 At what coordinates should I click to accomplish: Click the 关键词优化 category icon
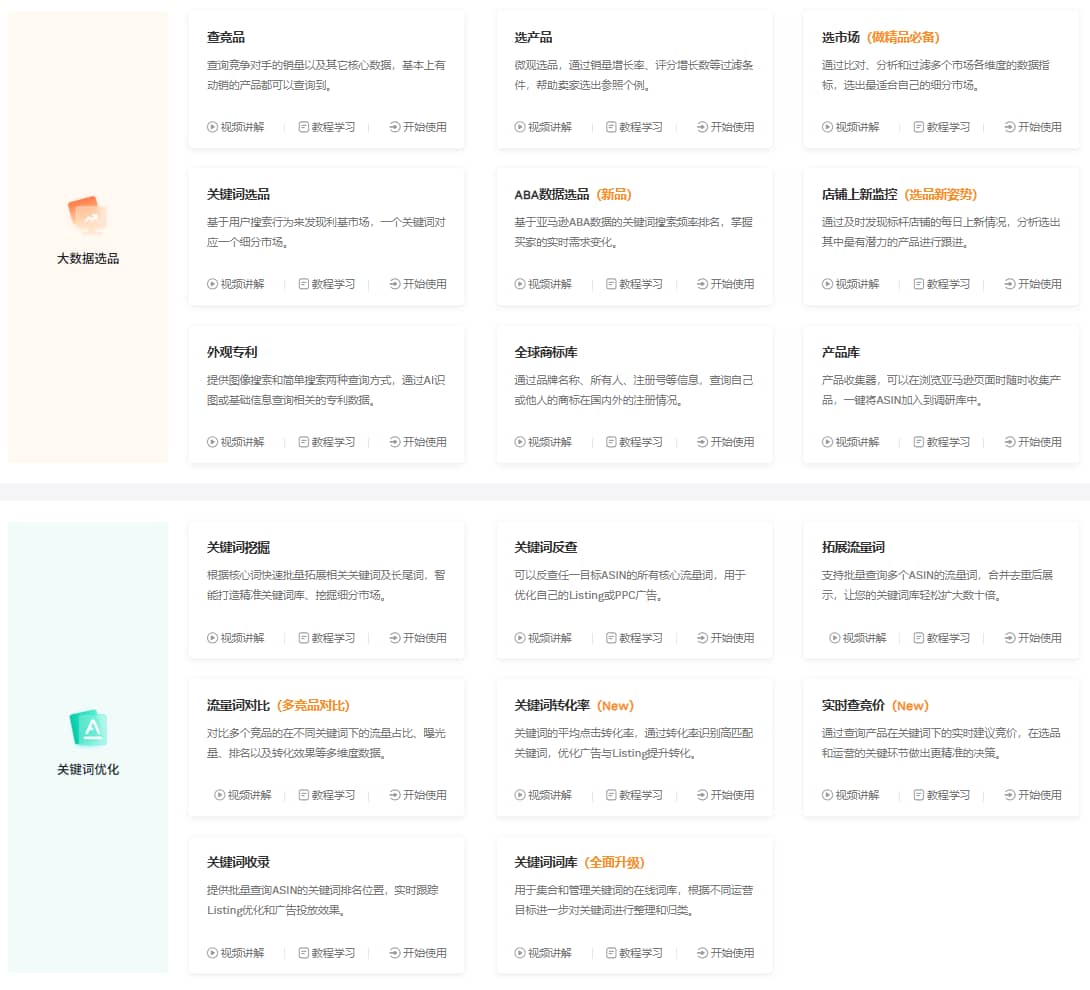pyautogui.click(x=88, y=728)
